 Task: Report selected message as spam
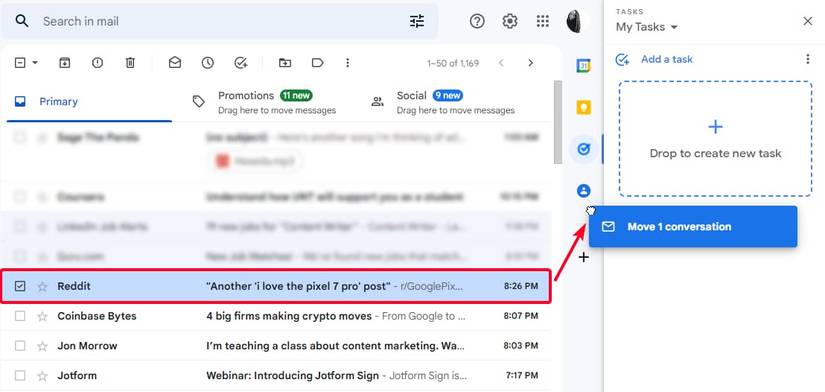(x=97, y=63)
